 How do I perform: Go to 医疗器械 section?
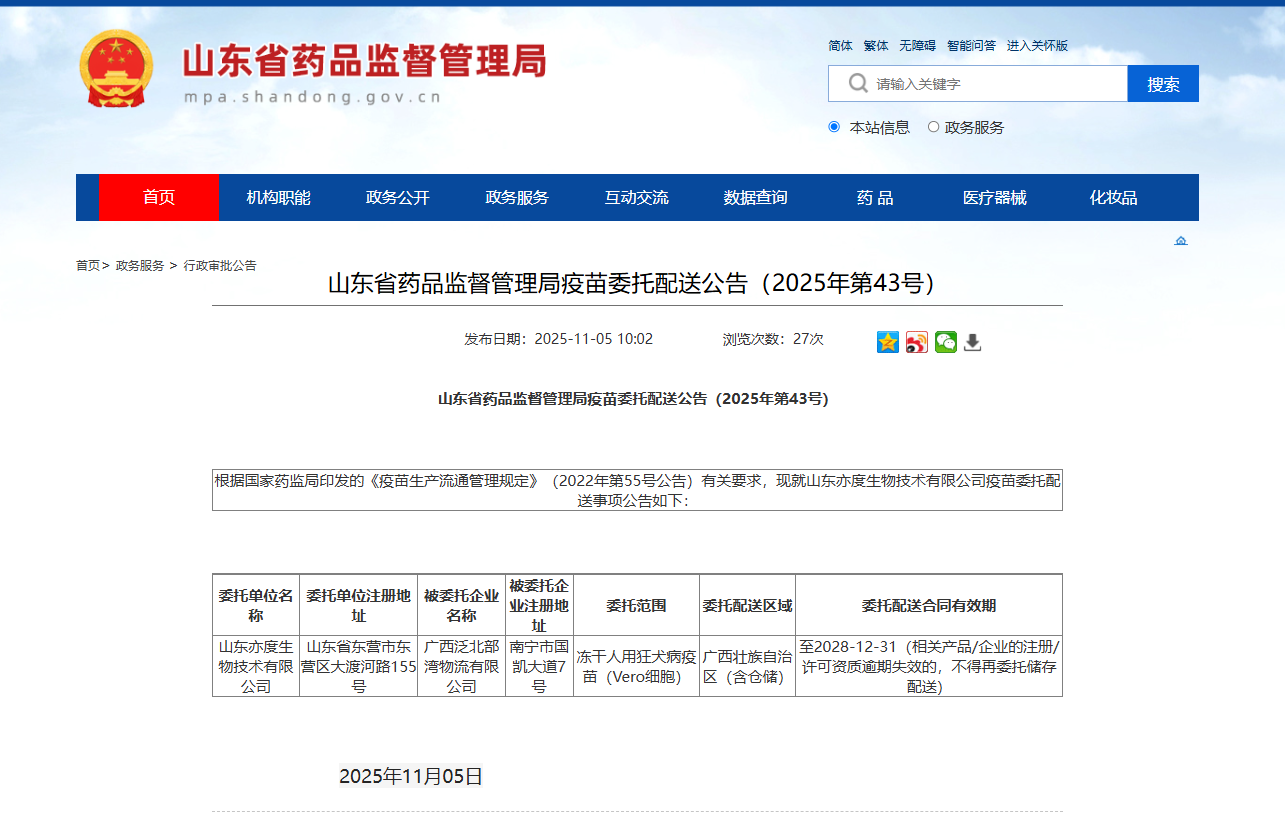coord(994,197)
